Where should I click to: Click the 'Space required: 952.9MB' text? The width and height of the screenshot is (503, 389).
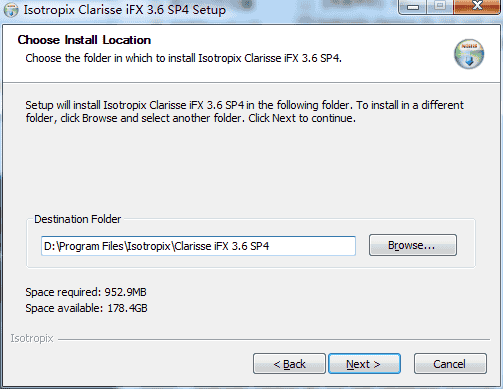coord(86,292)
